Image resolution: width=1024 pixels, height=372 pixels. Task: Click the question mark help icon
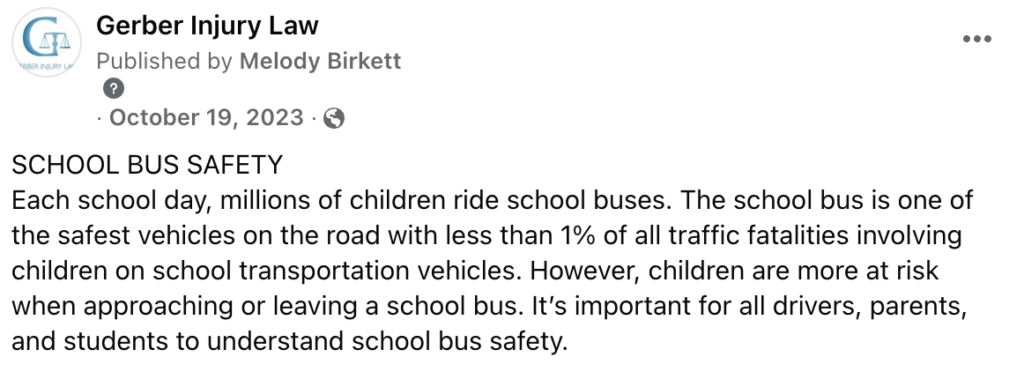click(x=114, y=89)
